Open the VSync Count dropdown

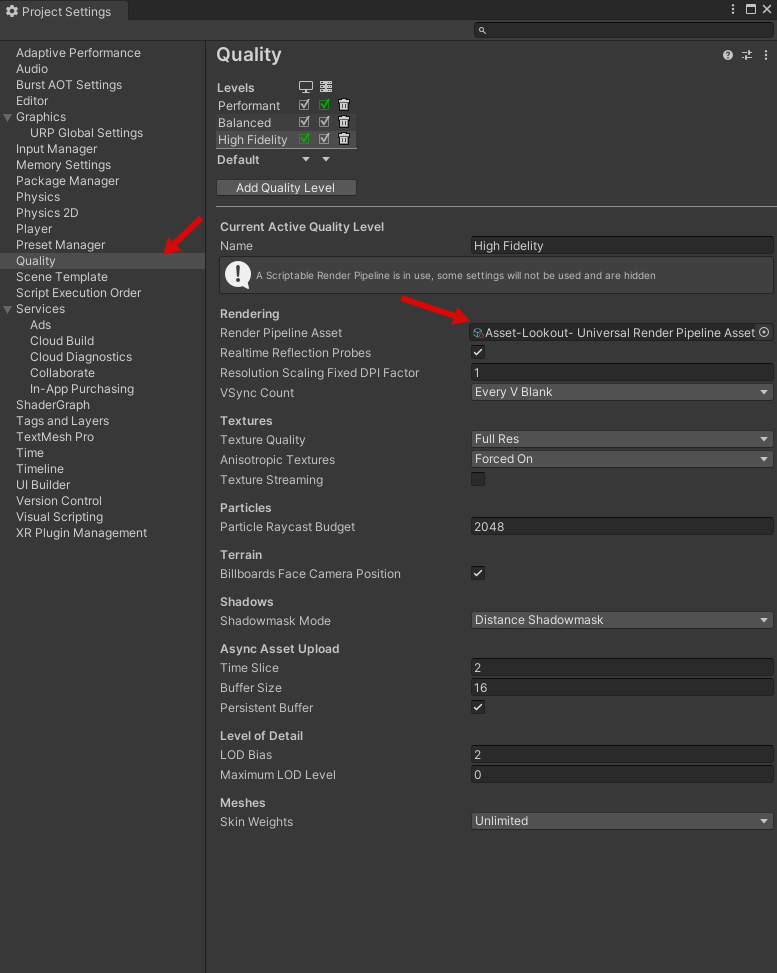point(621,393)
